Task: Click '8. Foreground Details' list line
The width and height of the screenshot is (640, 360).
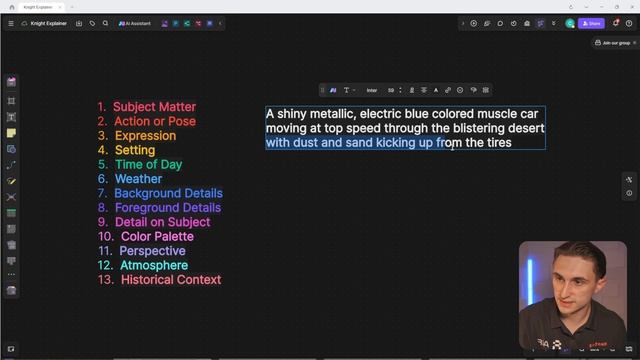Action: coord(159,208)
